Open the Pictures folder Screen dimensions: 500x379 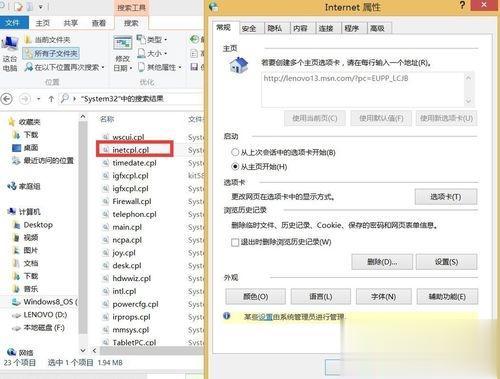coord(26,250)
